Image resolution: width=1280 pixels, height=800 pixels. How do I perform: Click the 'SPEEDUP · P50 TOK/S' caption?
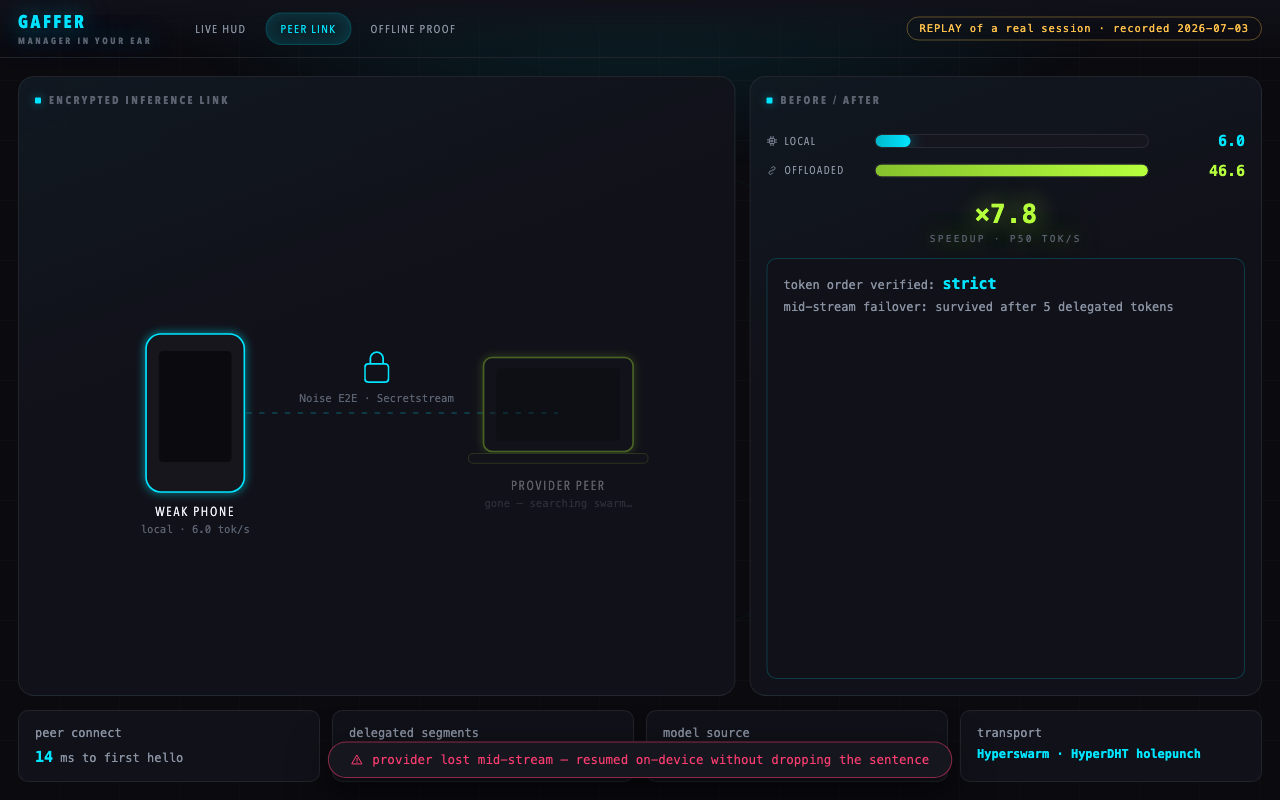click(1006, 239)
